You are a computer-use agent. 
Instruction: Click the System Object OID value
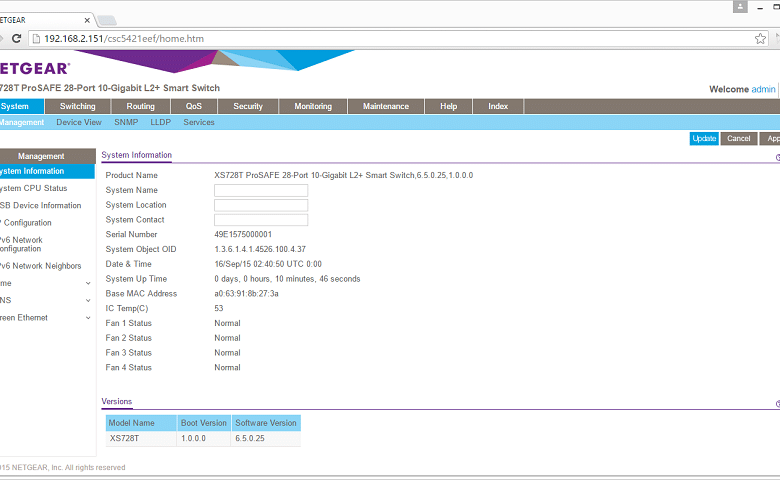point(260,249)
